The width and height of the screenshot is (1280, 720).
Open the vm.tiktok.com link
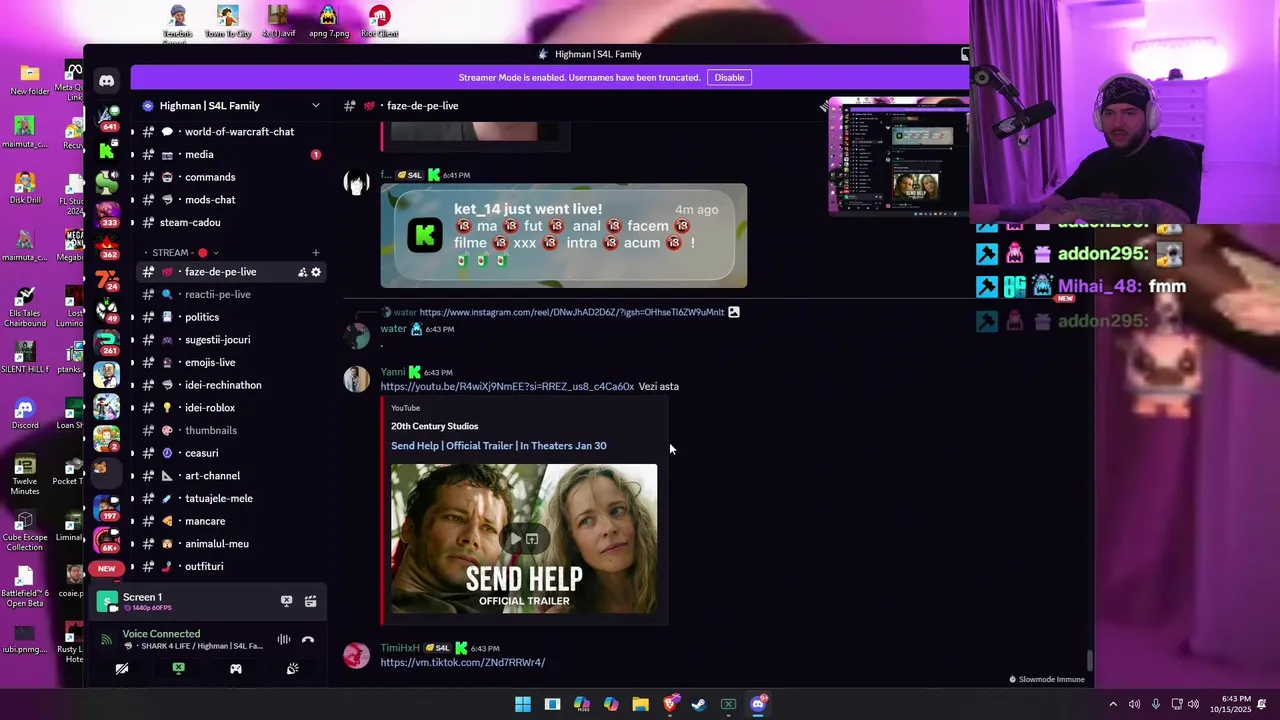click(x=462, y=663)
